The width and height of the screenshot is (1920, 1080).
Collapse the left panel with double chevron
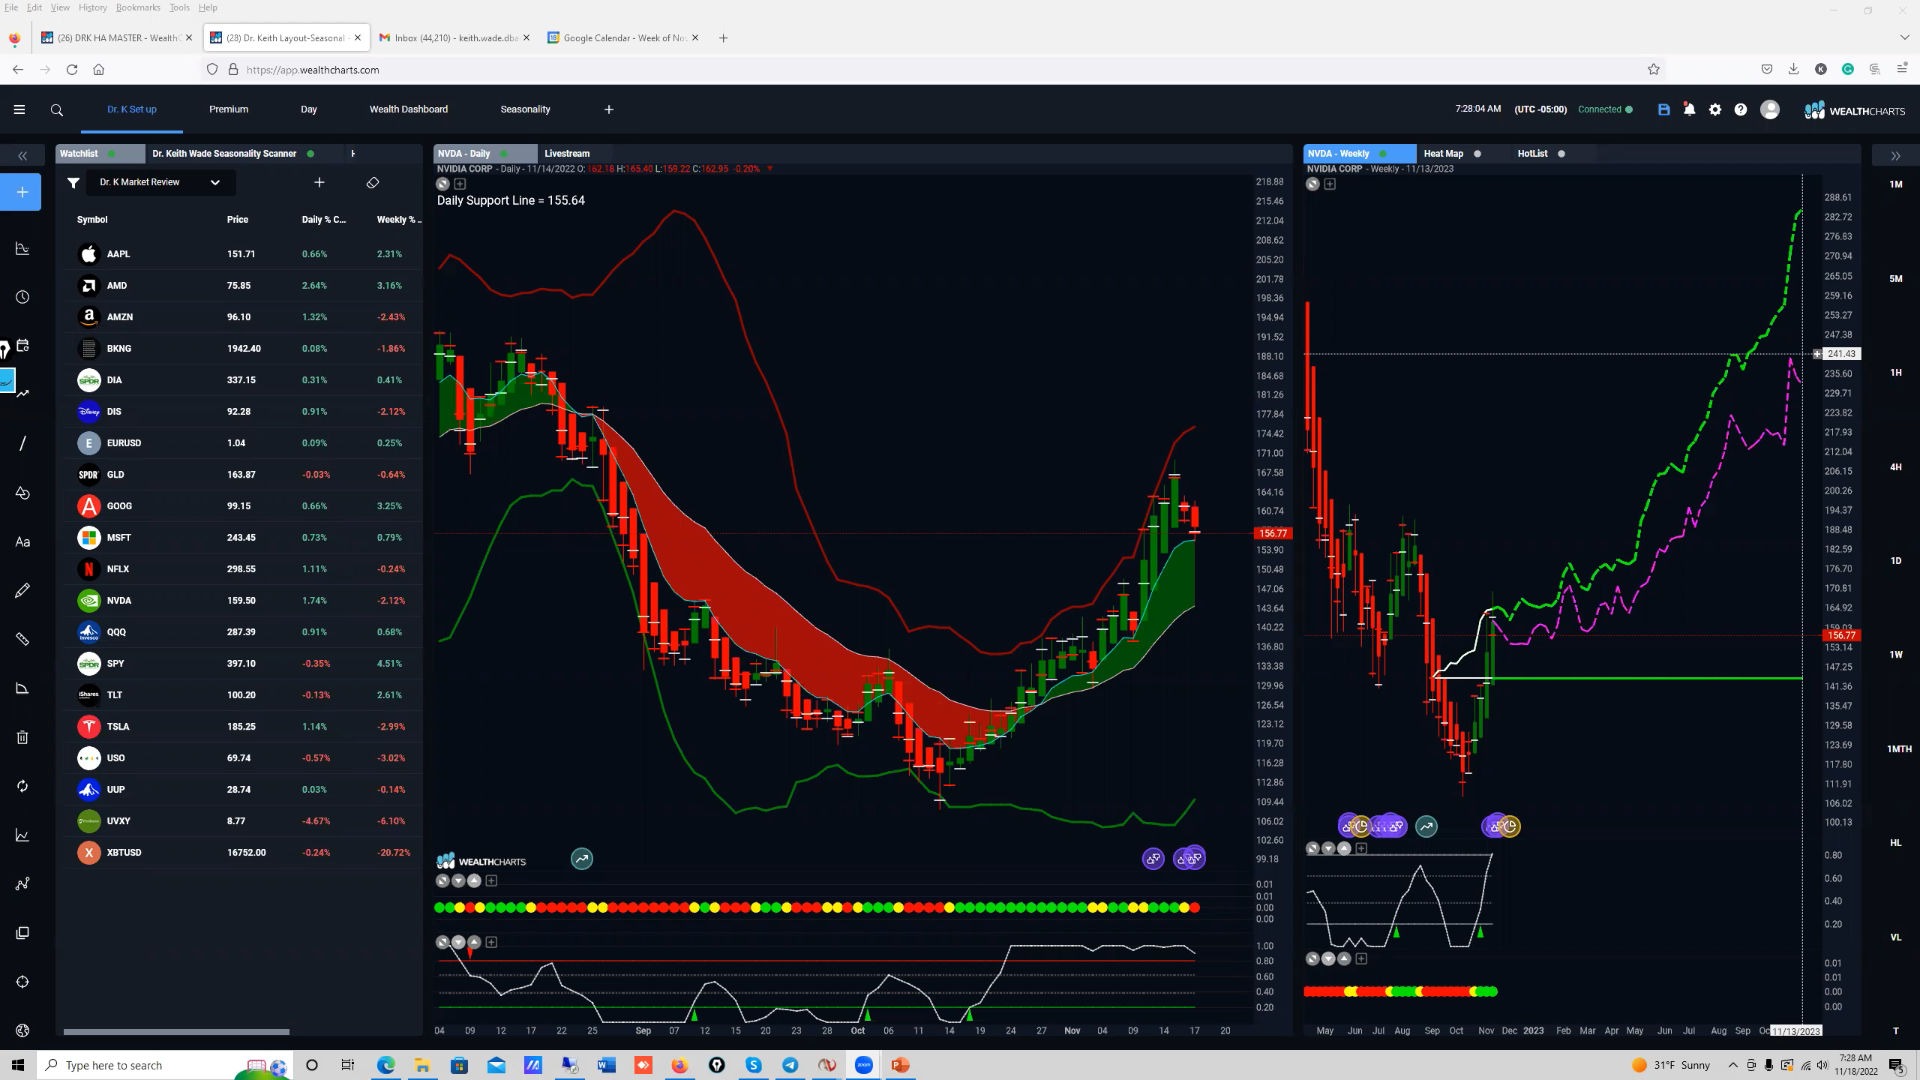pos(22,156)
